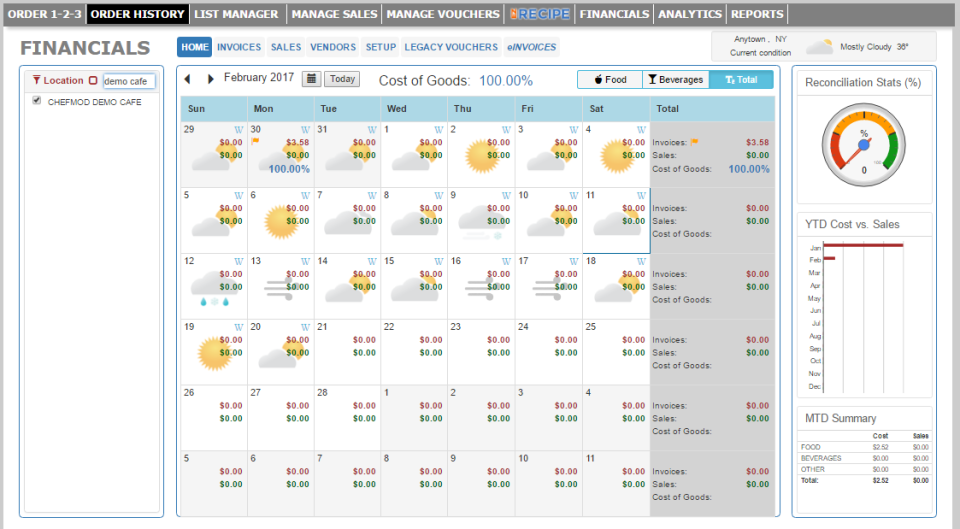Click the sun weather icon on Monday 6
This screenshot has width=960, height=529.
click(x=280, y=222)
